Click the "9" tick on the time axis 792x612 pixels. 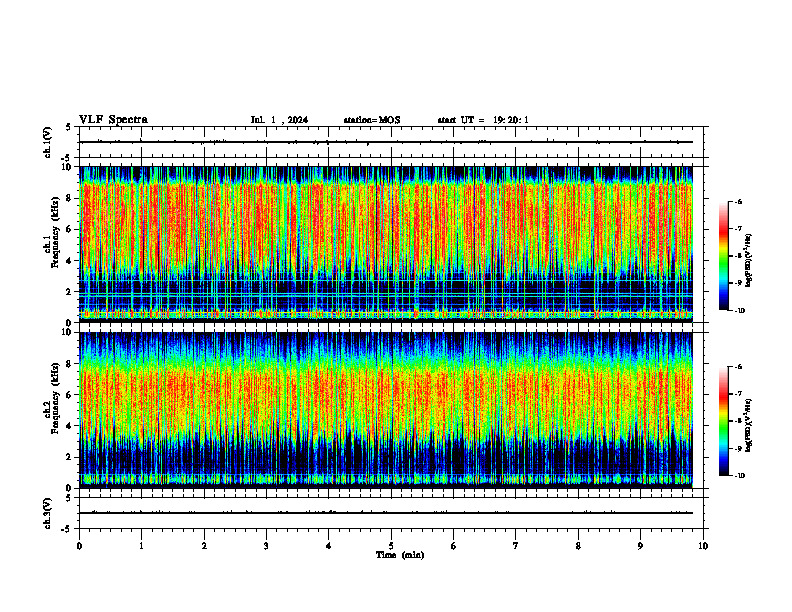coord(640,546)
